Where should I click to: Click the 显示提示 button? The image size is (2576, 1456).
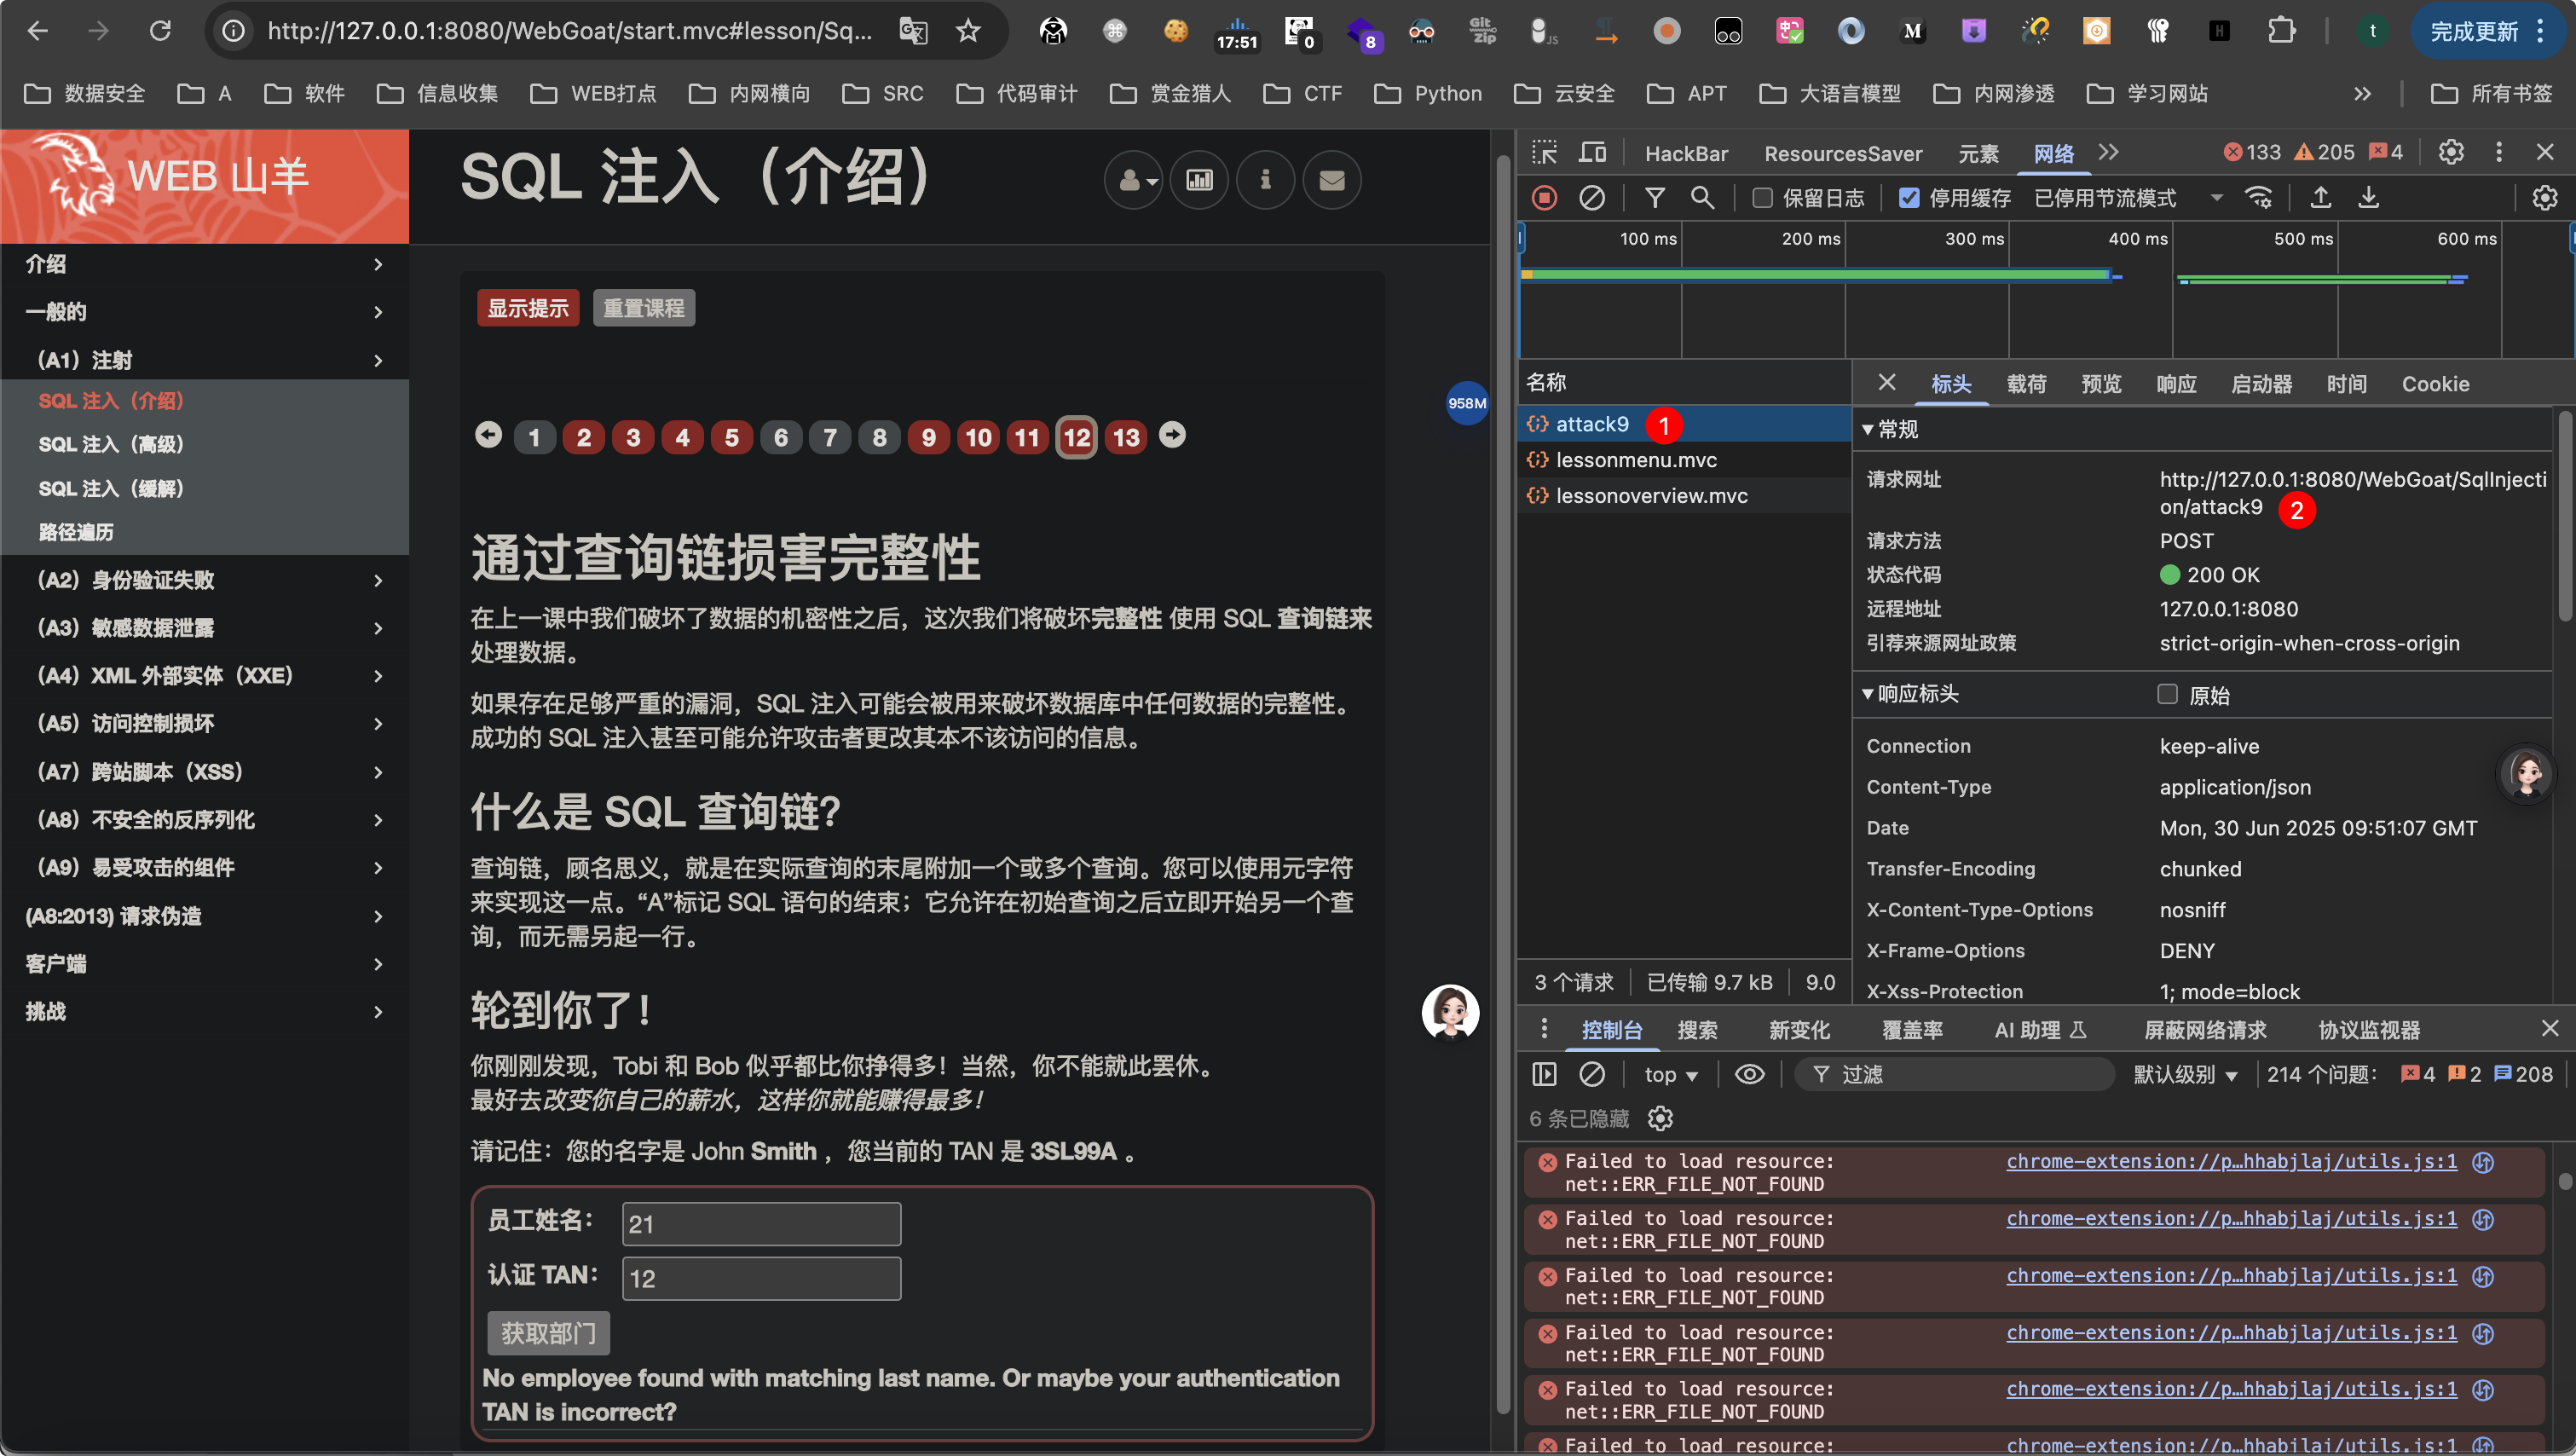pyautogui.click(x=527, y=308)
